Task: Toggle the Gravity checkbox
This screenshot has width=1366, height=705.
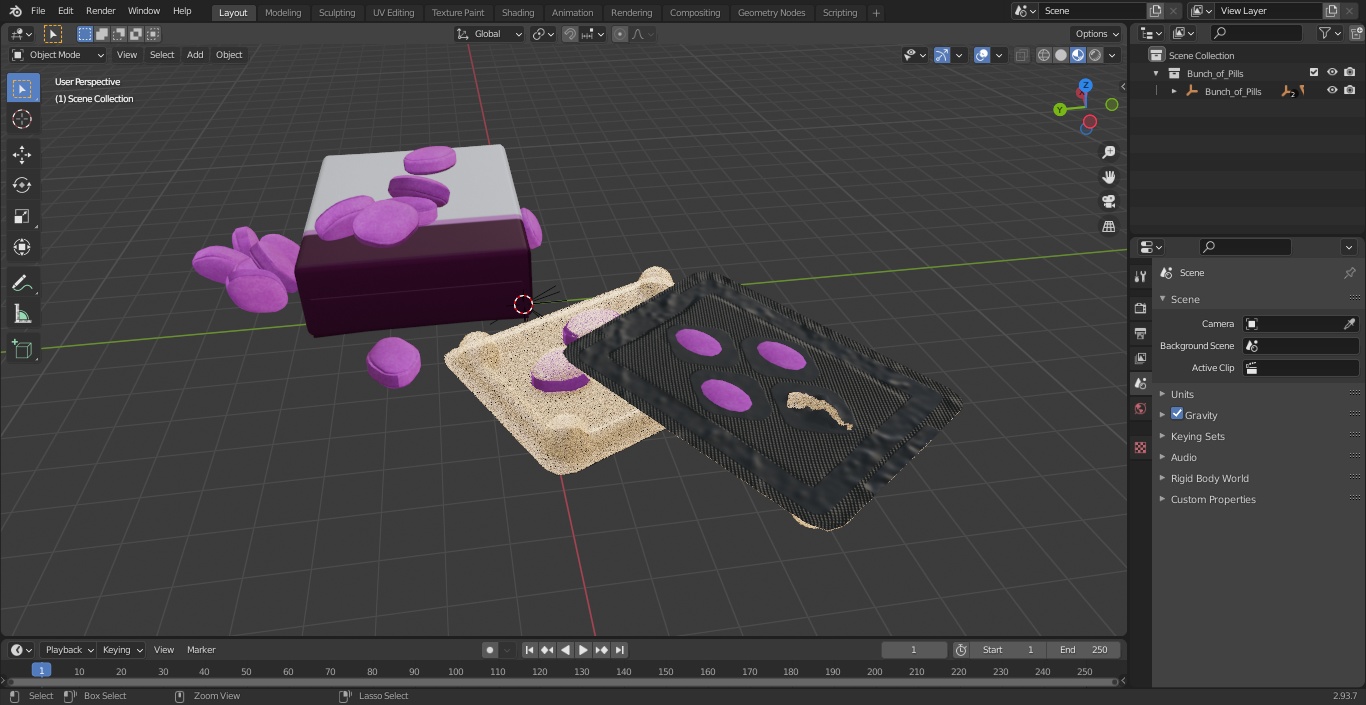Action: point(1177,414)
